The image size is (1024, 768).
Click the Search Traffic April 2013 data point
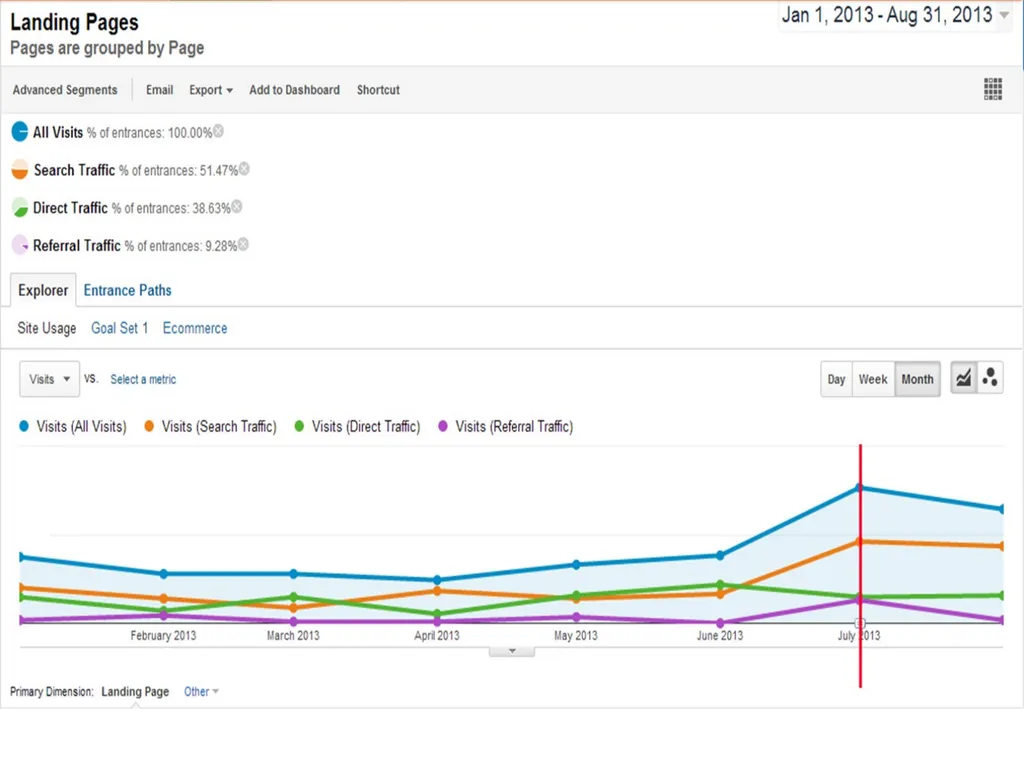(x=438, y=591)
